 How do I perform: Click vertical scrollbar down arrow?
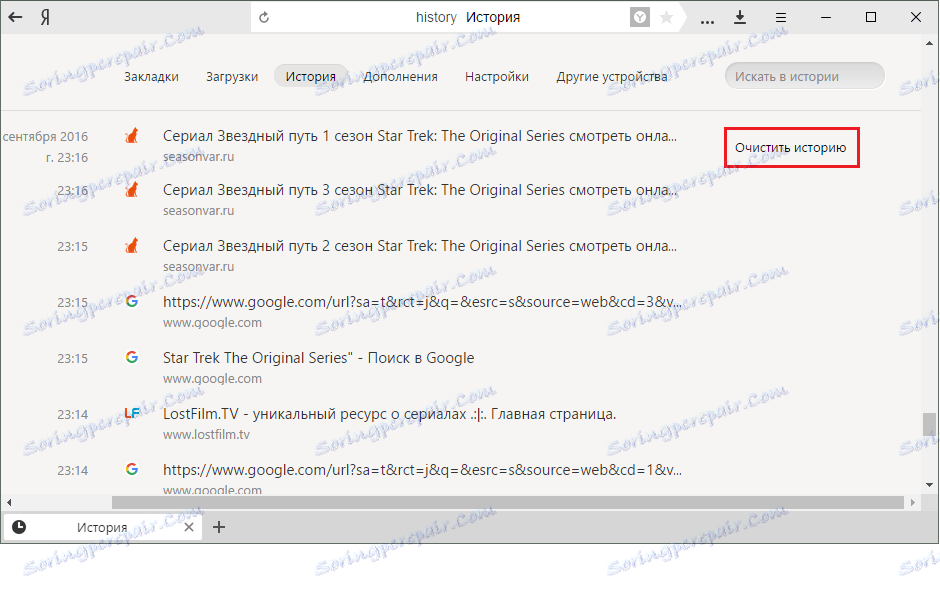coord(929,484)
